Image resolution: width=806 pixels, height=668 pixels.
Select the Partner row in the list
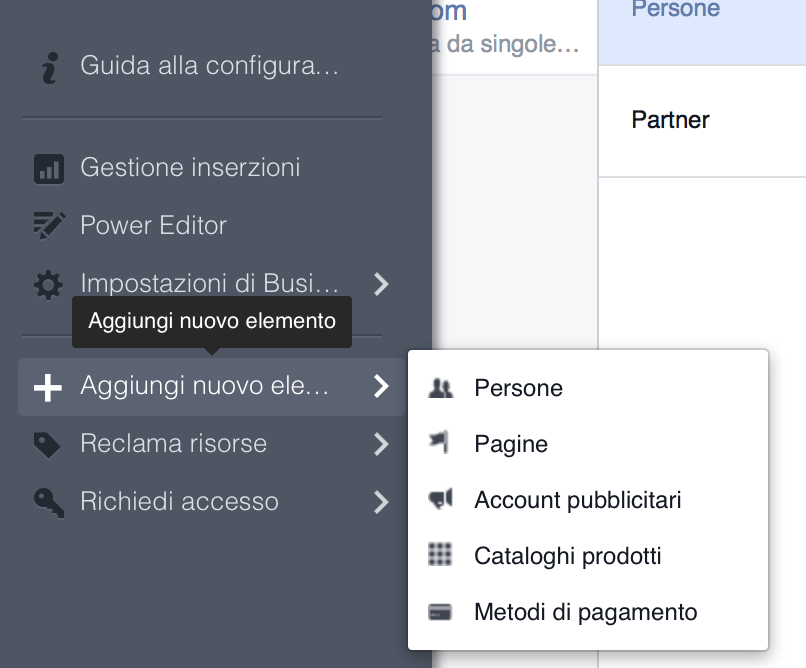pos(671,121)
